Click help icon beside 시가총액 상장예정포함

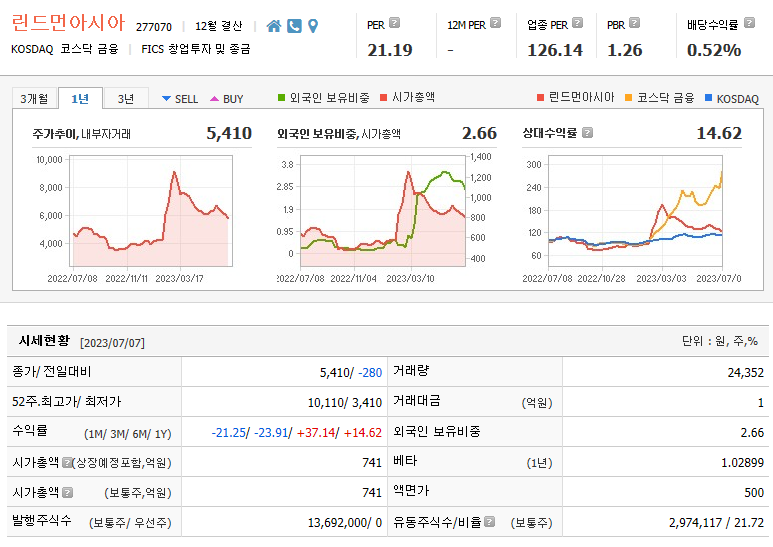click(x=67, y=462)
